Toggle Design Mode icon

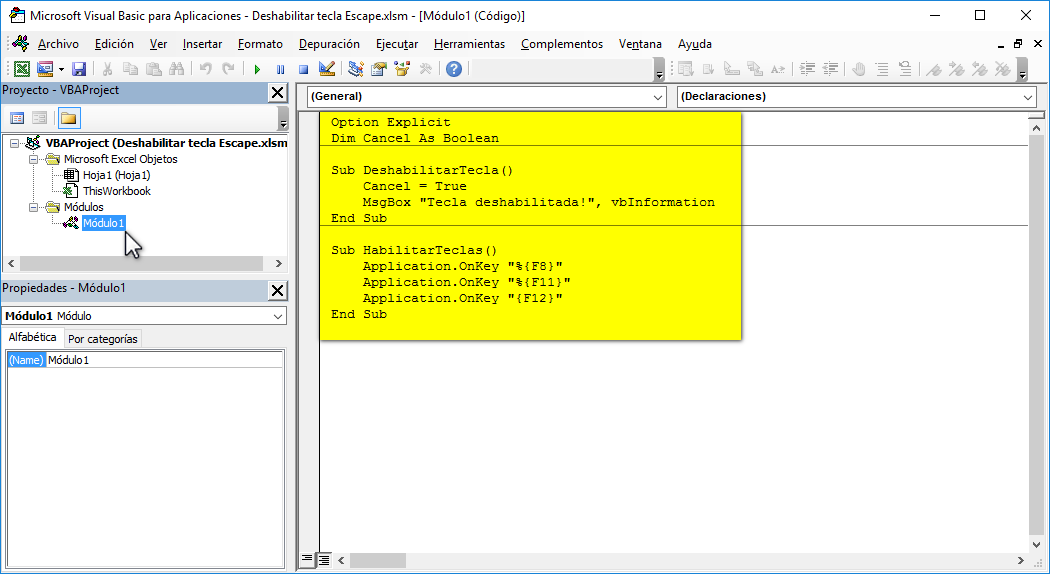pos(327,69)
